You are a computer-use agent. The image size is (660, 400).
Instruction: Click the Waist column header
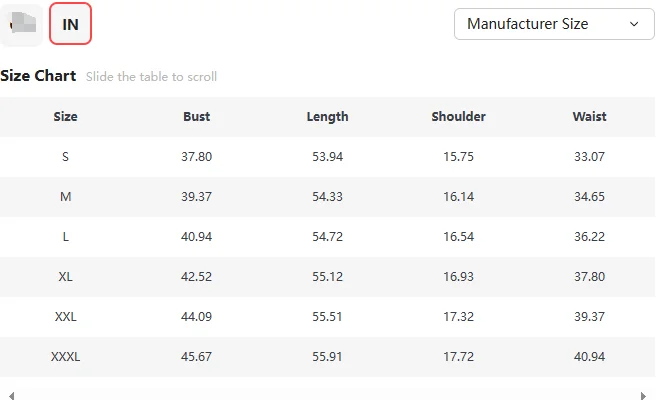(589, 116)
